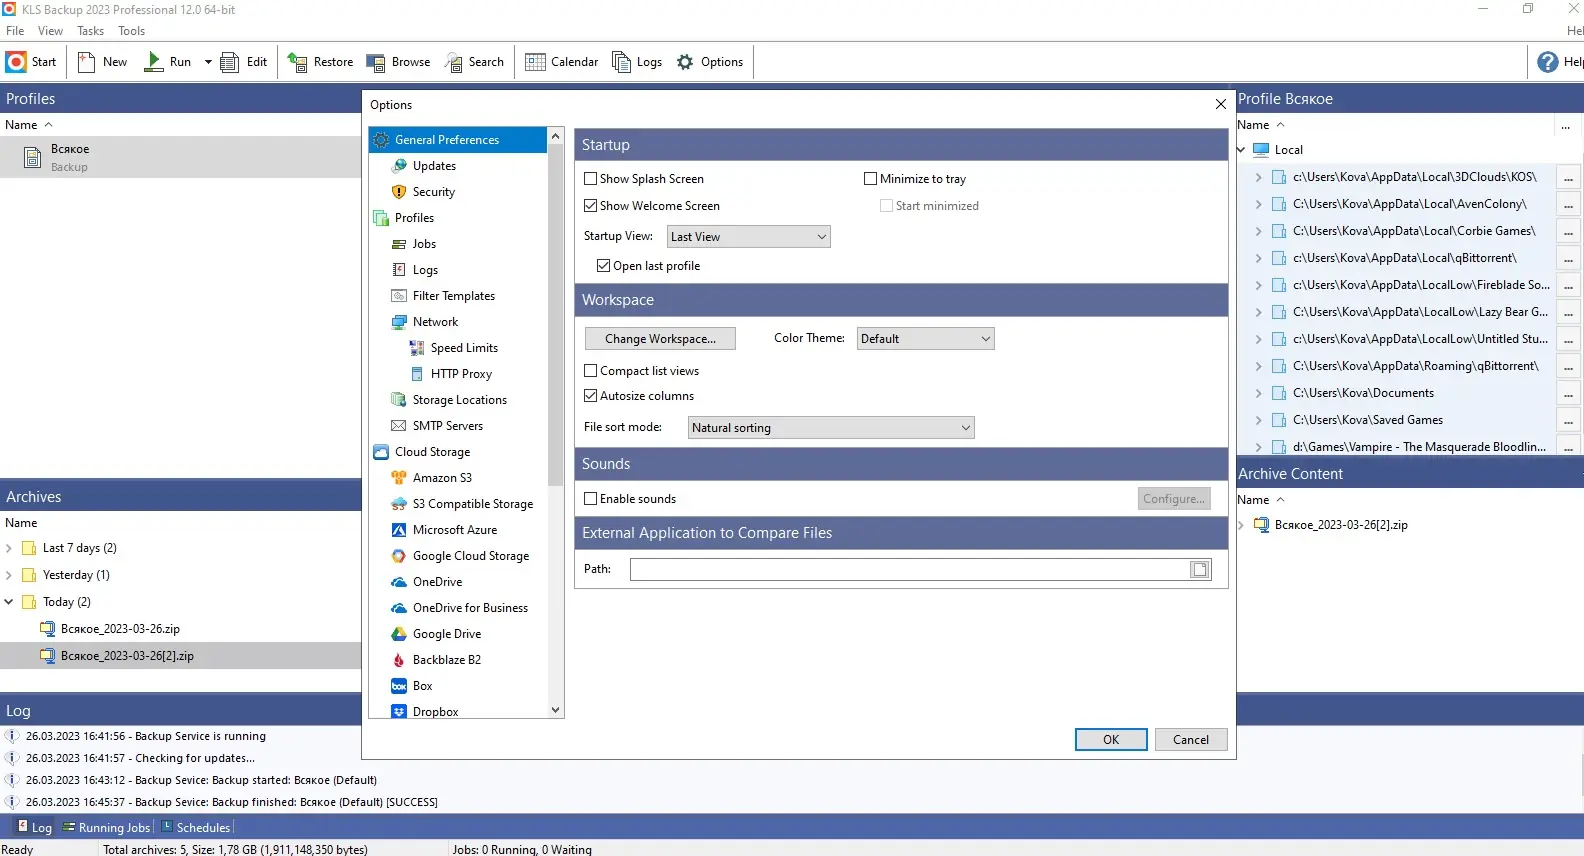Open the Search tool
Screen dimensions: 1584x856
(475, 62)
